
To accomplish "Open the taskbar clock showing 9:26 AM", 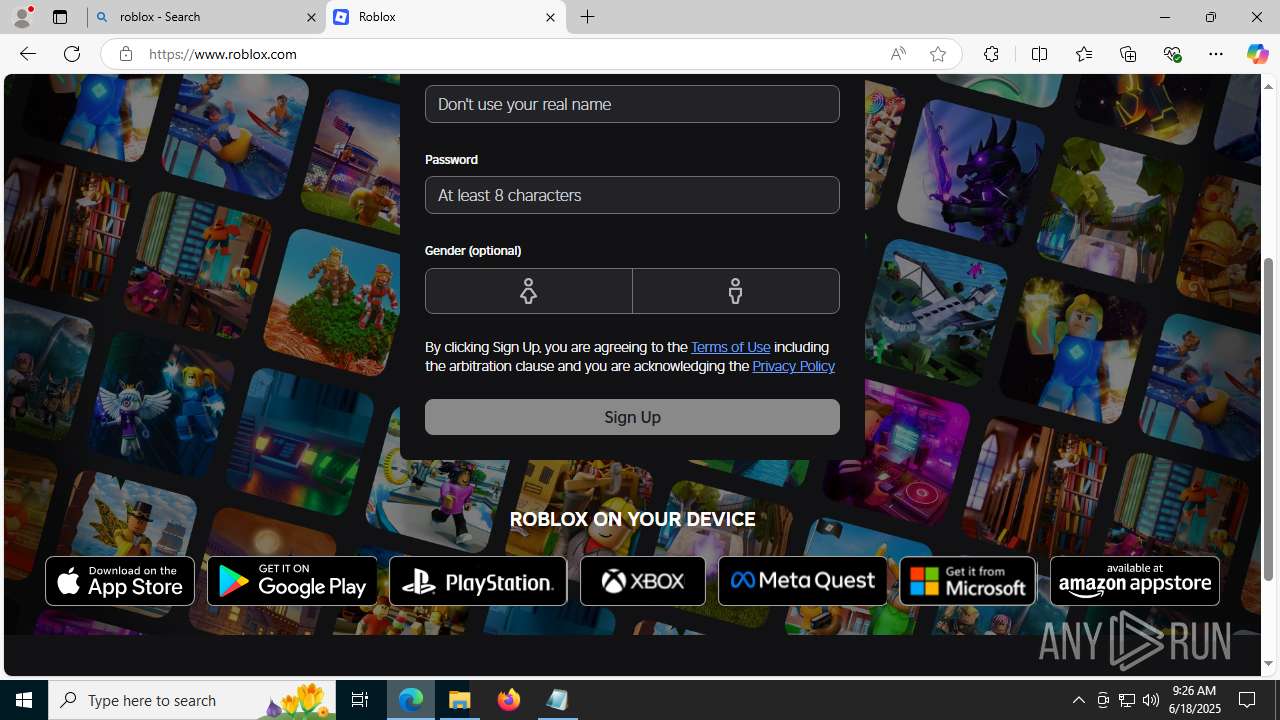I will coord(1193,700).
